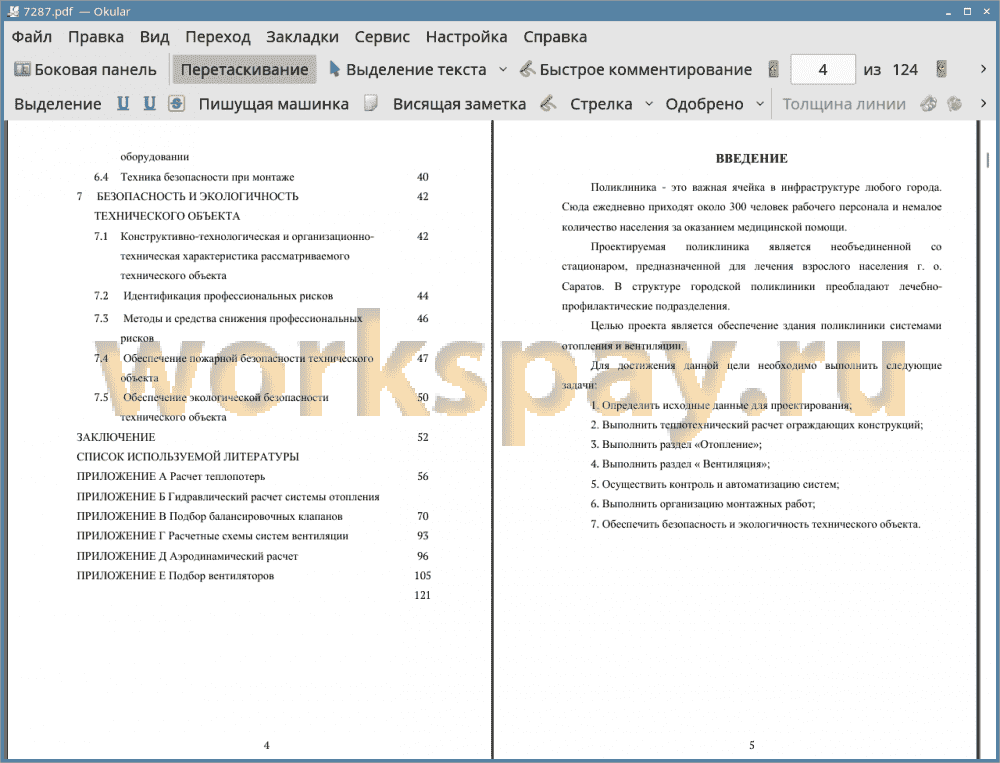Select the Пишущая машинка typewriter tool

click(x=274, y=104)
